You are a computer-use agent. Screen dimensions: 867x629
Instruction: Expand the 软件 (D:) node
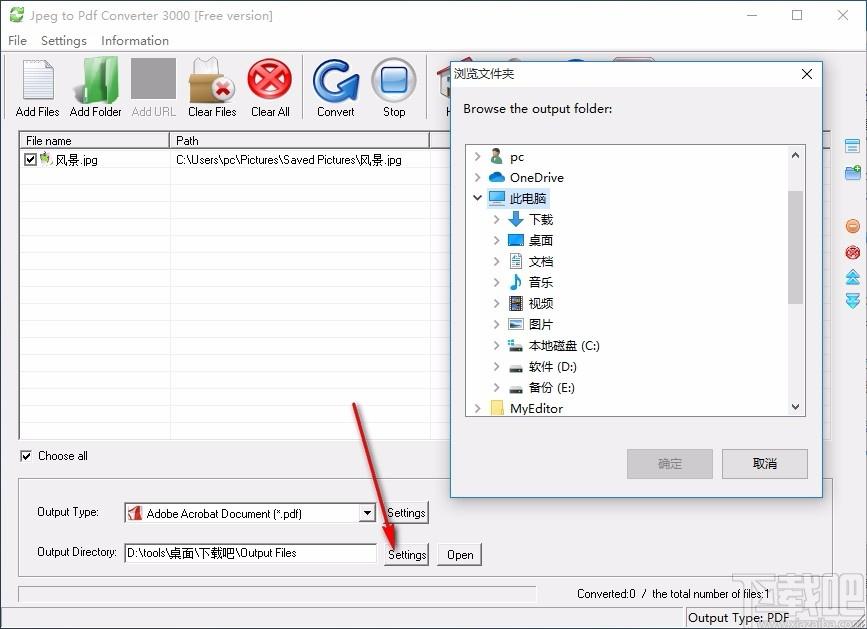[497, 366]
